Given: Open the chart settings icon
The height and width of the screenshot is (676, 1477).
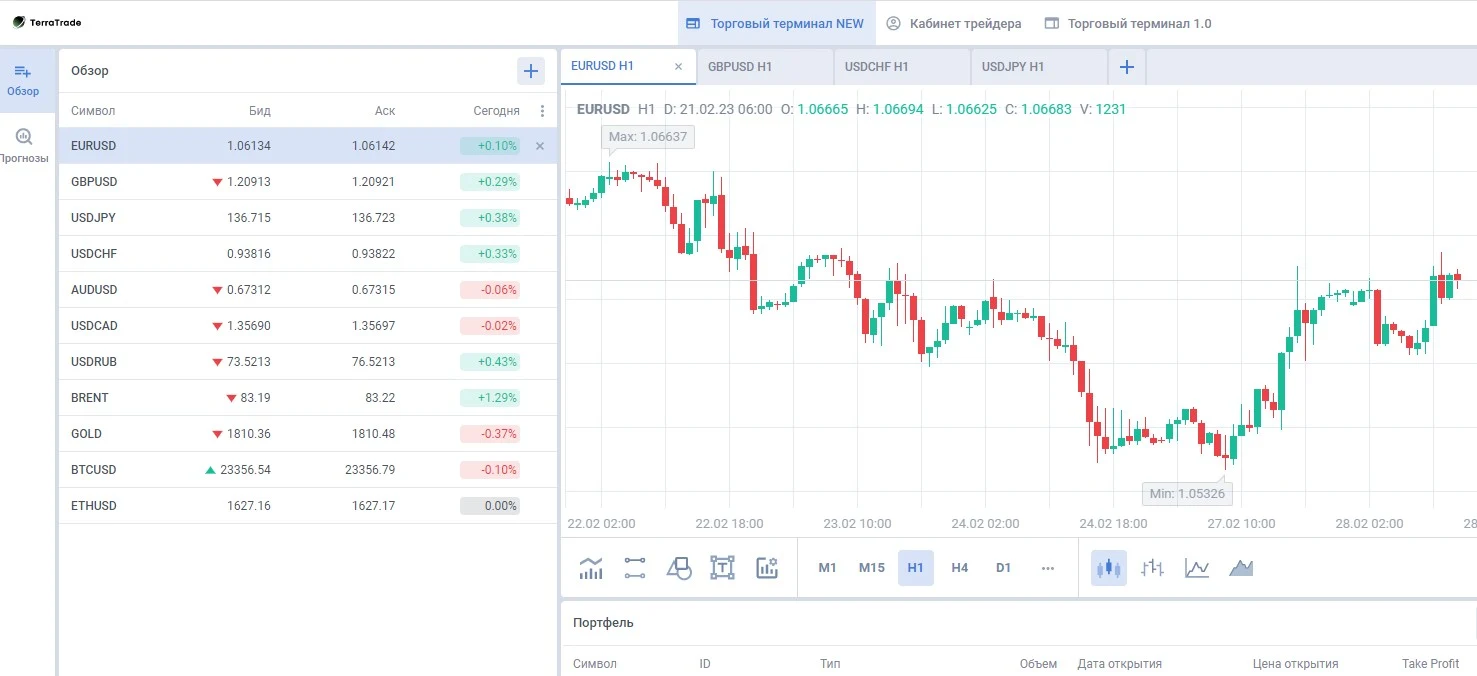Looking at the screenshot, I should coord(767,568).
